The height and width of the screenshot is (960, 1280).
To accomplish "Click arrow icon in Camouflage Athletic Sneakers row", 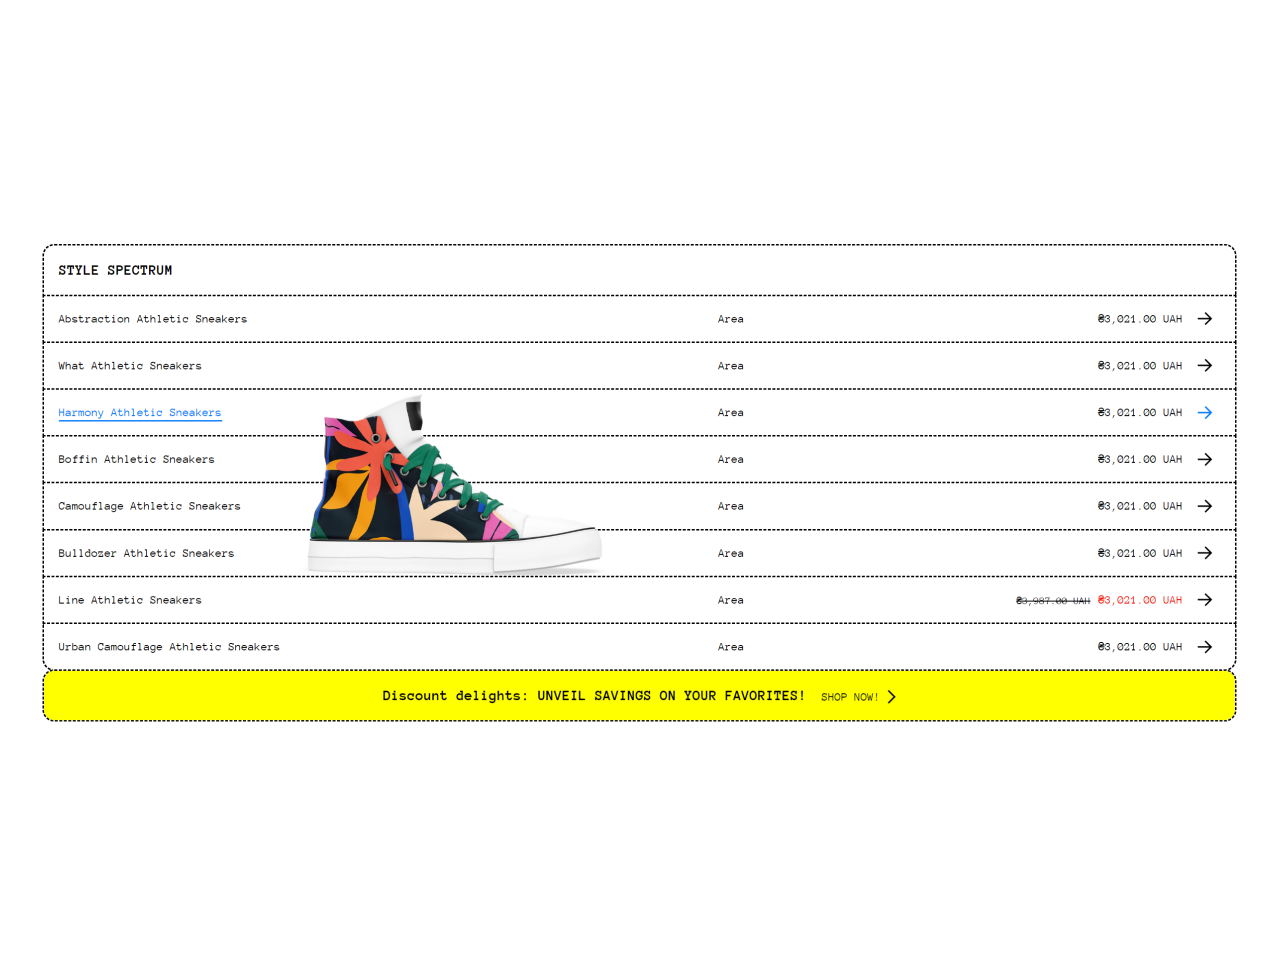I will (x=1205, y=506).
